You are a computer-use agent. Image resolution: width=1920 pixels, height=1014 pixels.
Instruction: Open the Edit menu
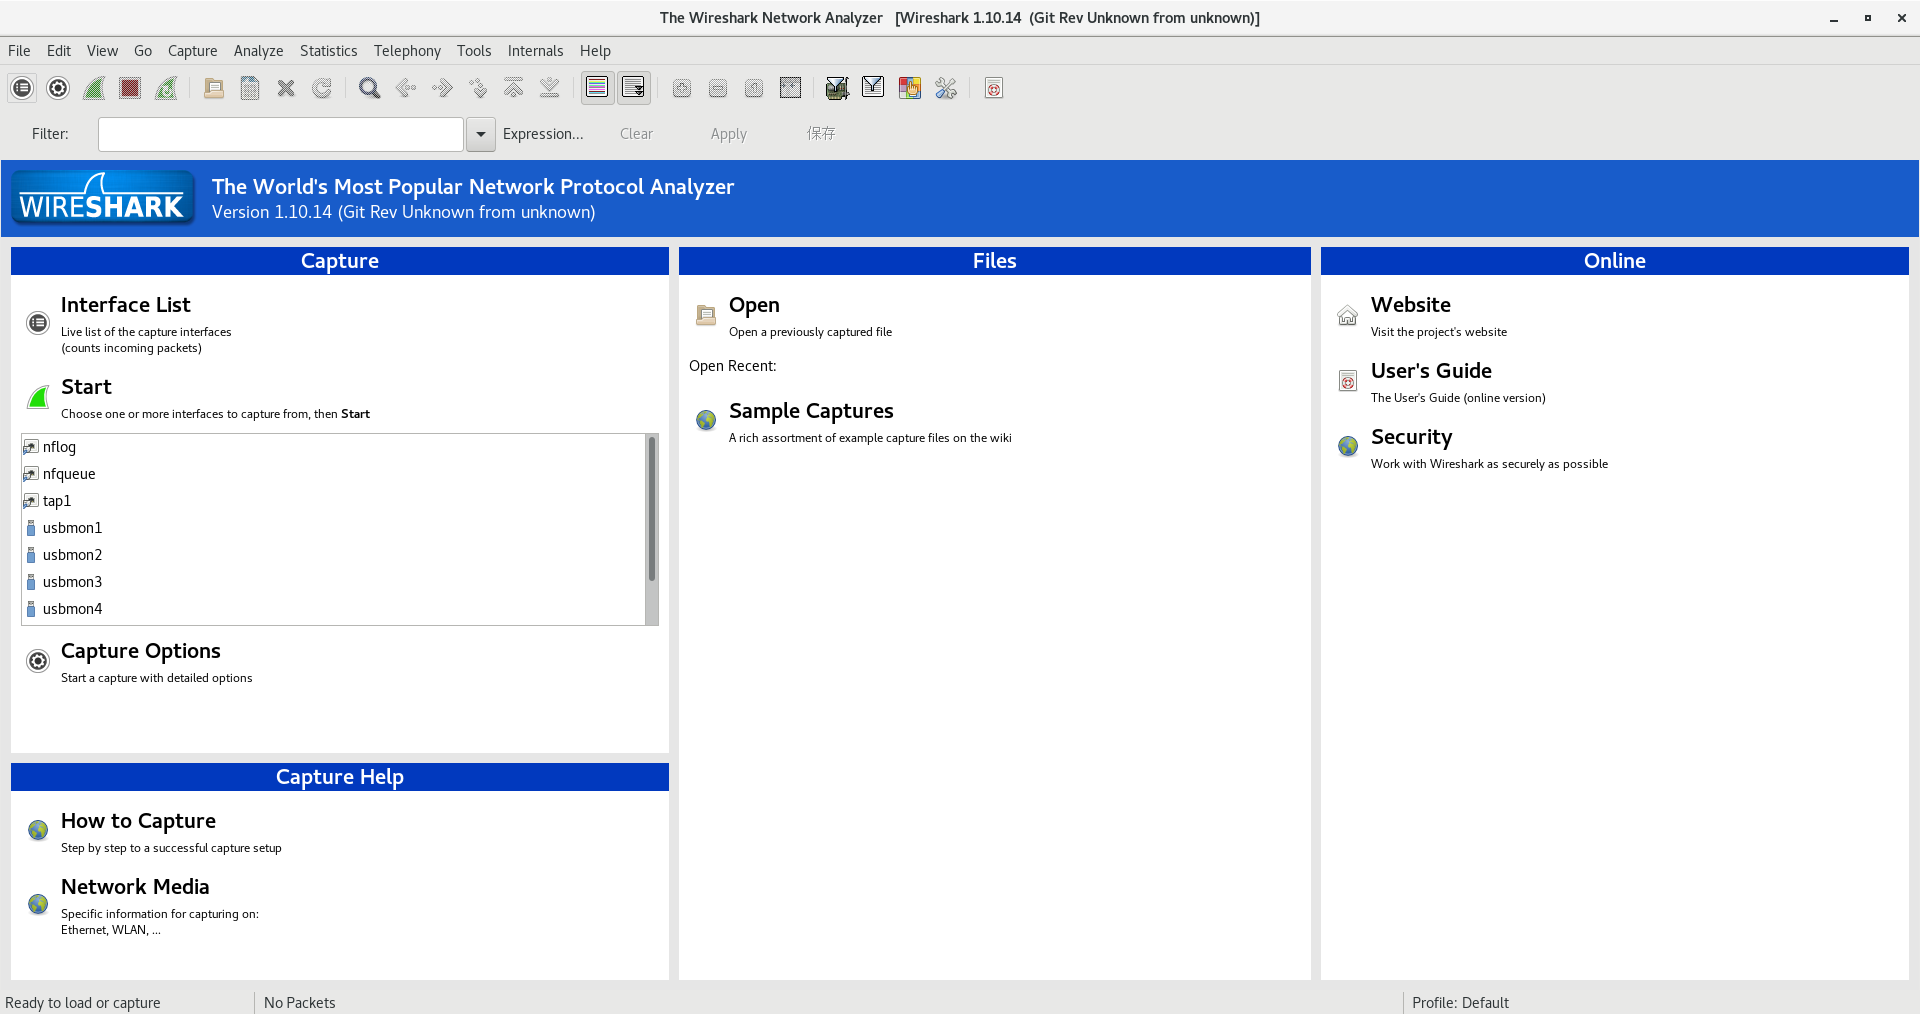[x=59, y=51]
